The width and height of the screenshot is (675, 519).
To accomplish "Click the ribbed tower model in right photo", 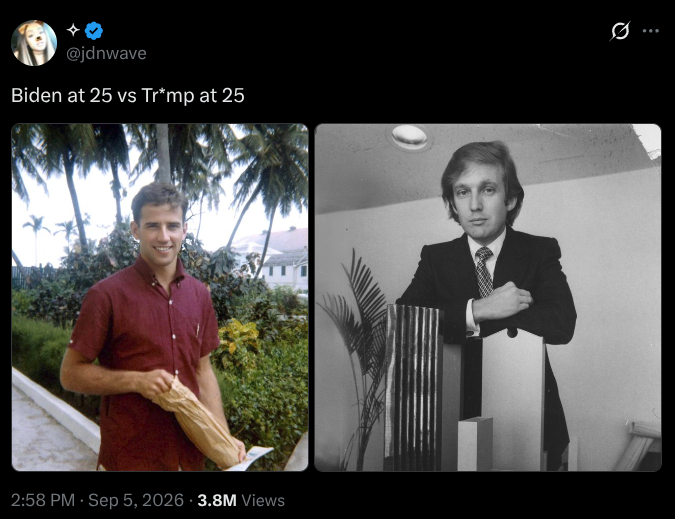I will (413, 387).
